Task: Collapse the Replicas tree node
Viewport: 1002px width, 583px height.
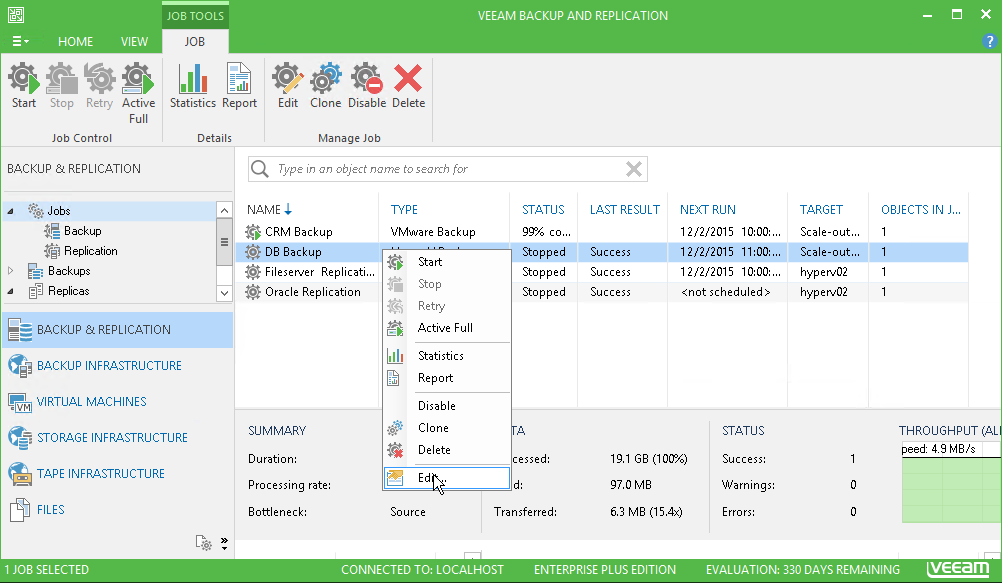Action: [x=10, y=291]
